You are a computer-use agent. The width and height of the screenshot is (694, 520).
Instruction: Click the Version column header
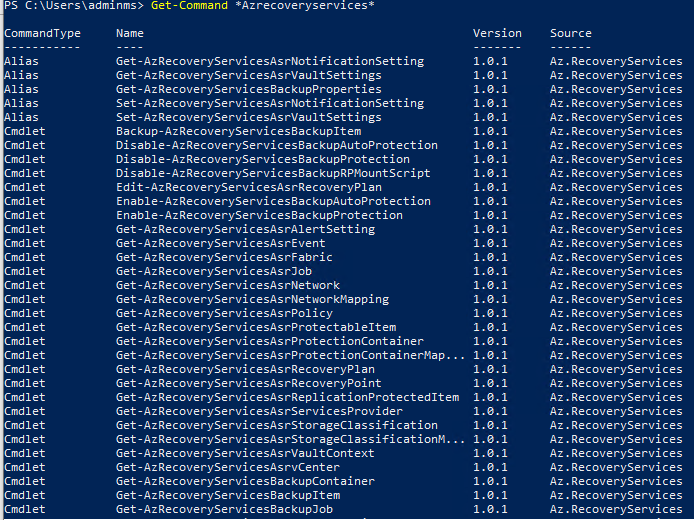[x=497, y=34]
